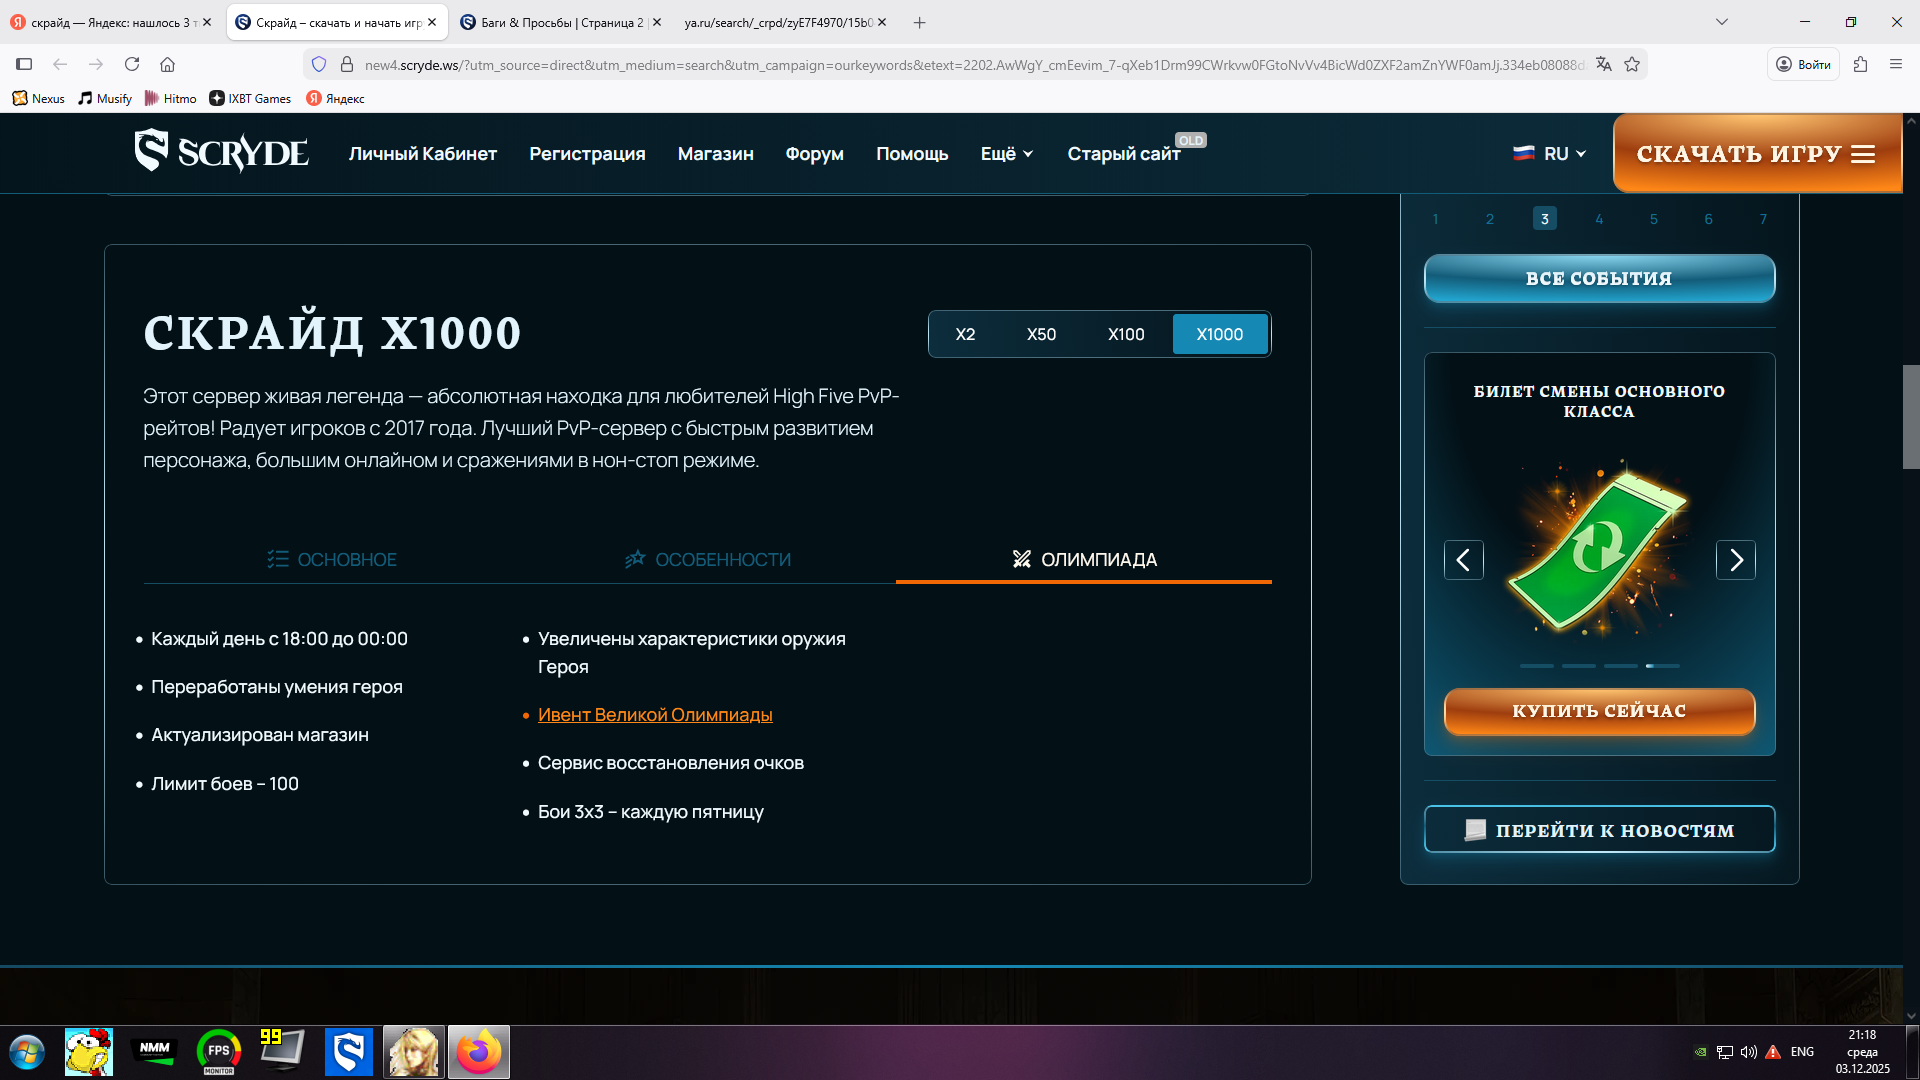This screenshot has height=1080, width=1920.
Task: Open browser extensions puzzle icon
Action: click(x=1860, y=64)
